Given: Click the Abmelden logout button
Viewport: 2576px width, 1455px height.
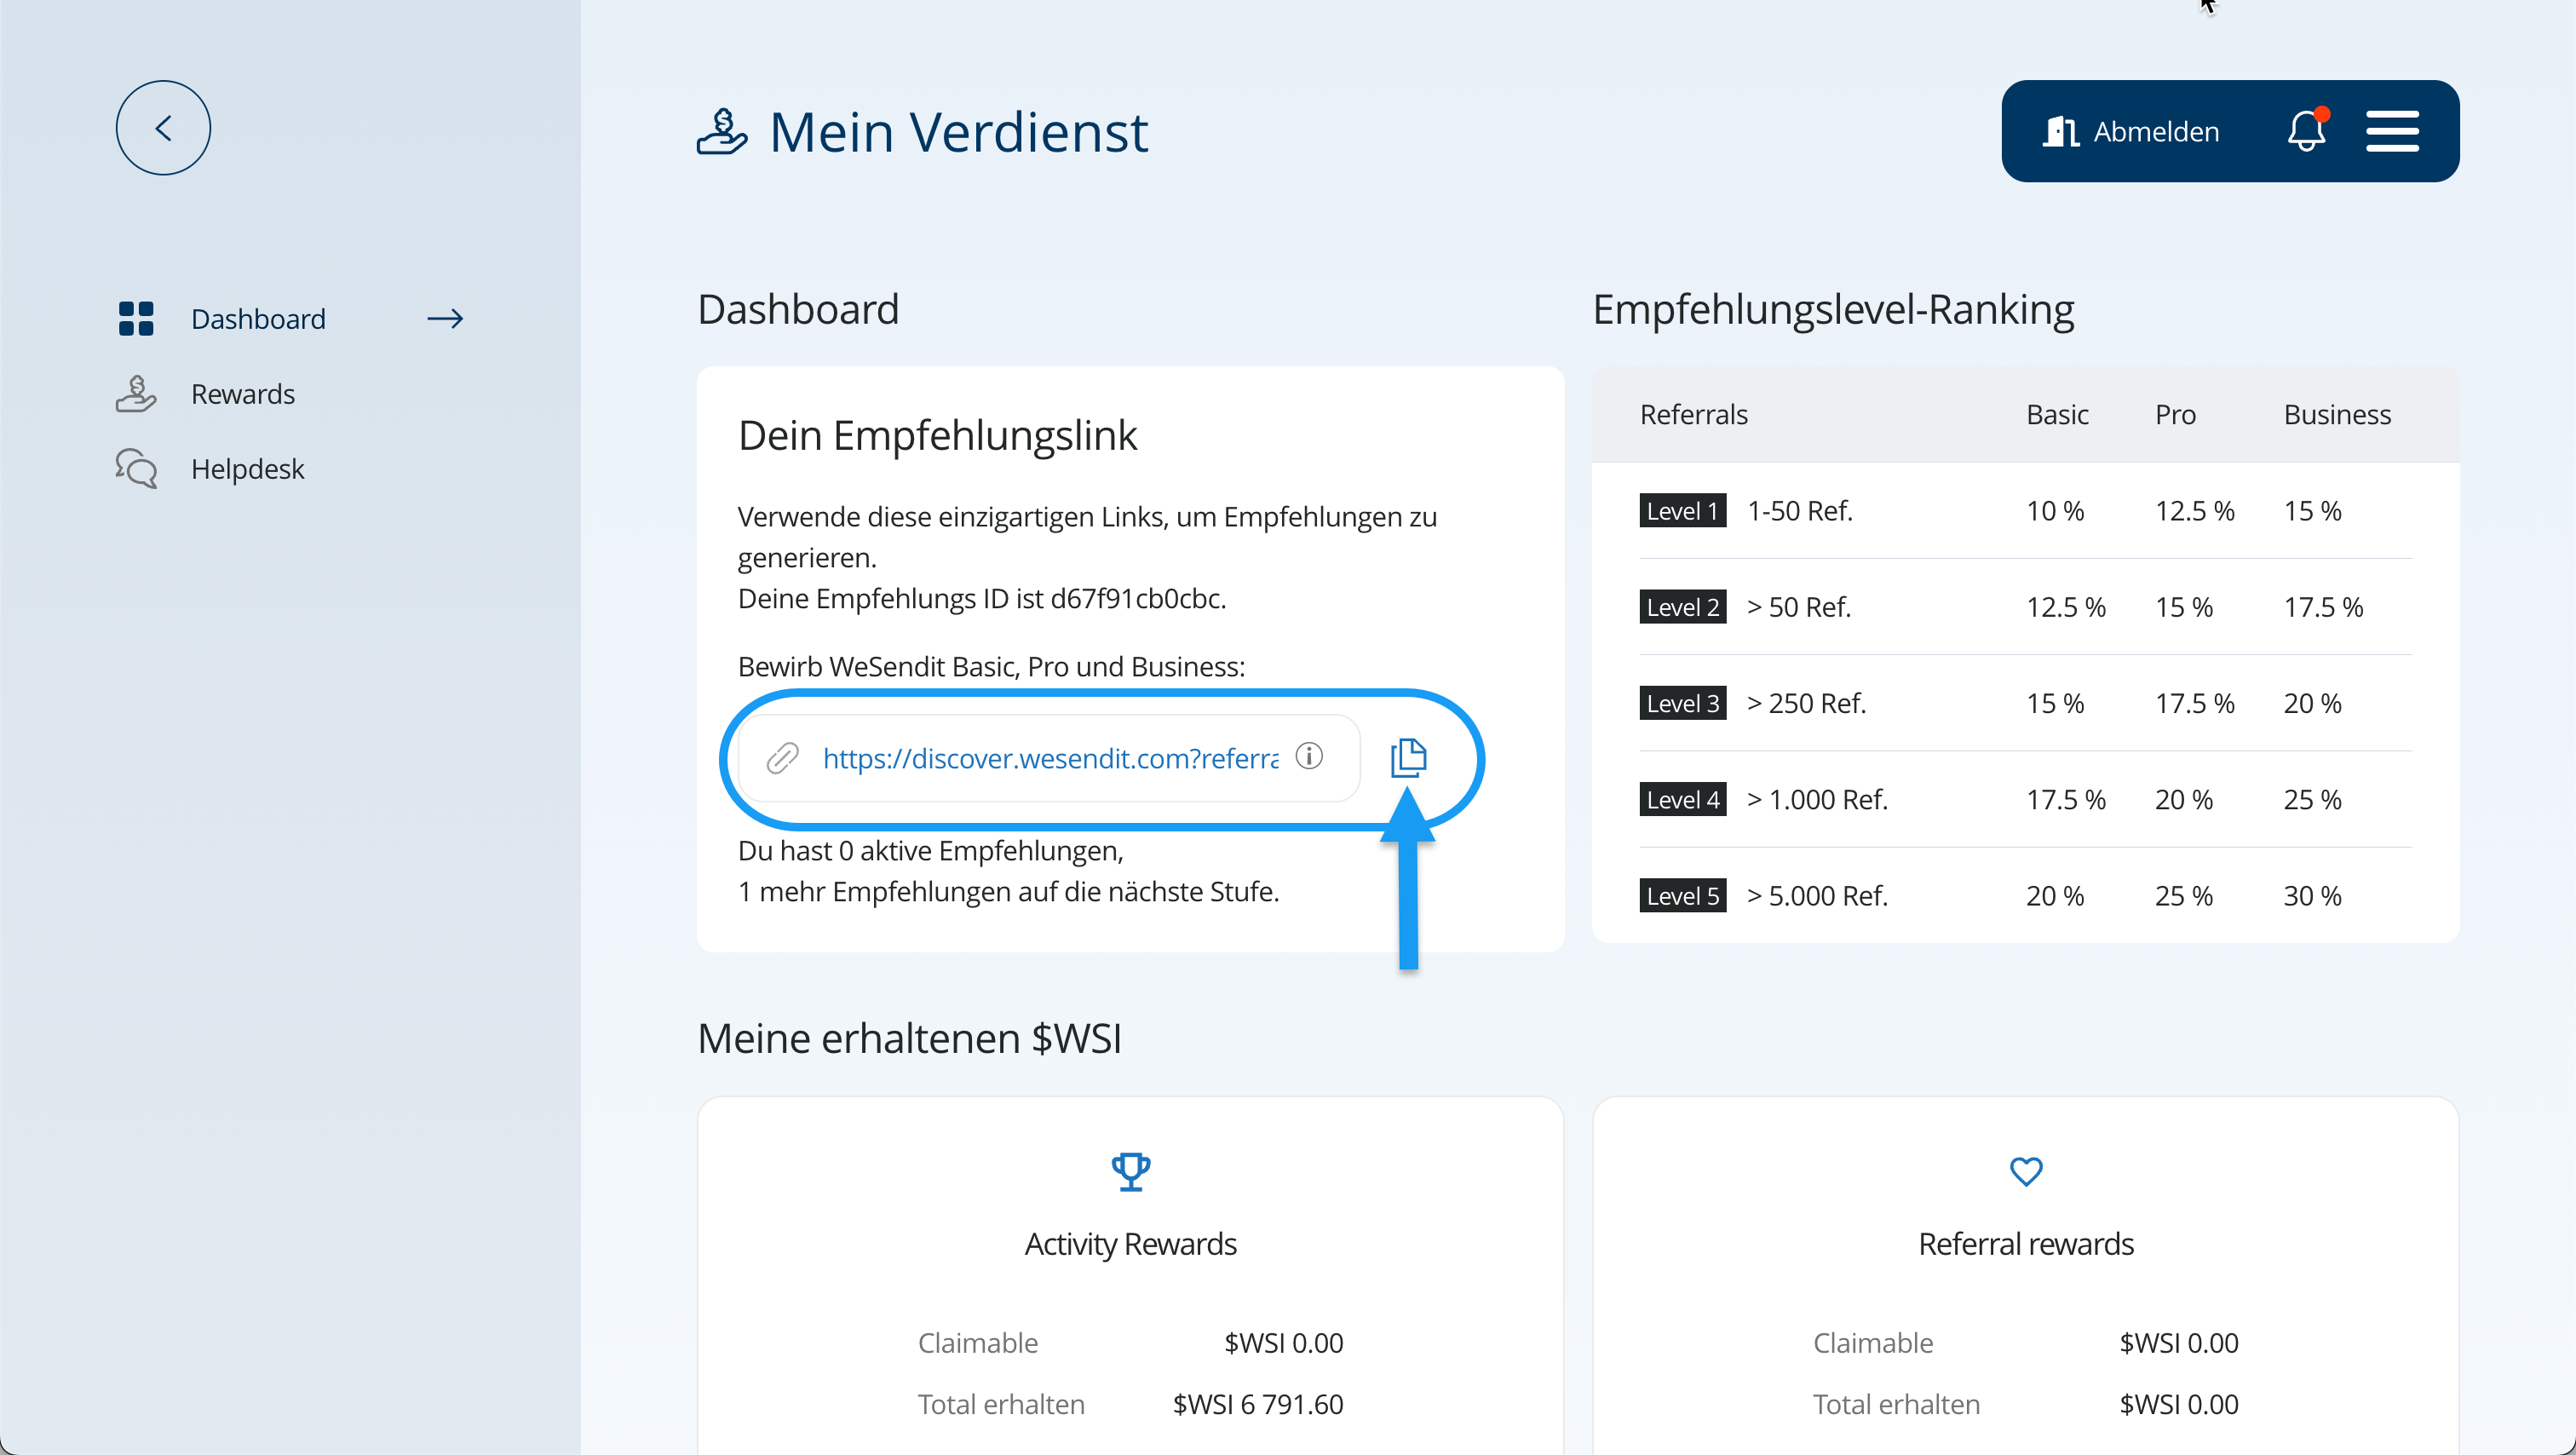Looking at the screenshot, I should (x=2132, y=131).
